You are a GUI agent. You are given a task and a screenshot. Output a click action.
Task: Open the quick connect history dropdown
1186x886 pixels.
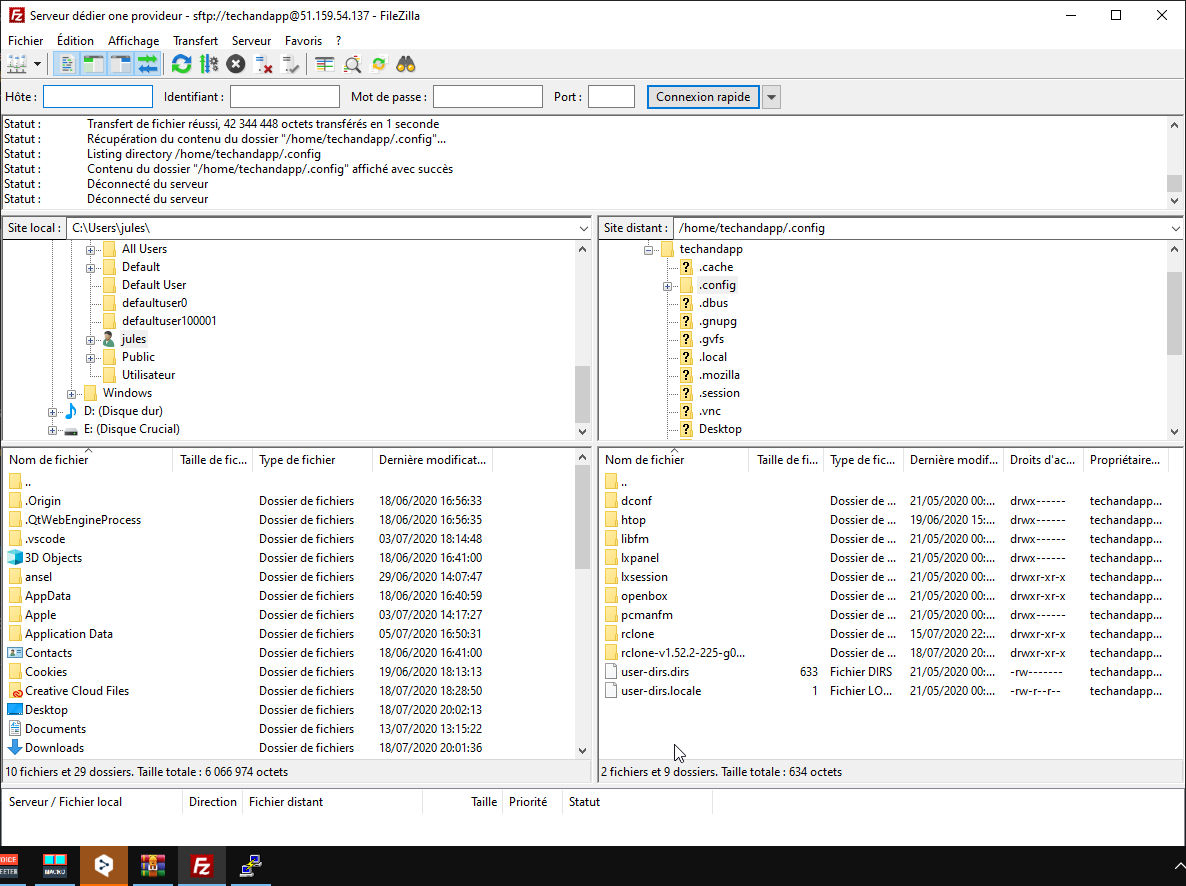771,97
